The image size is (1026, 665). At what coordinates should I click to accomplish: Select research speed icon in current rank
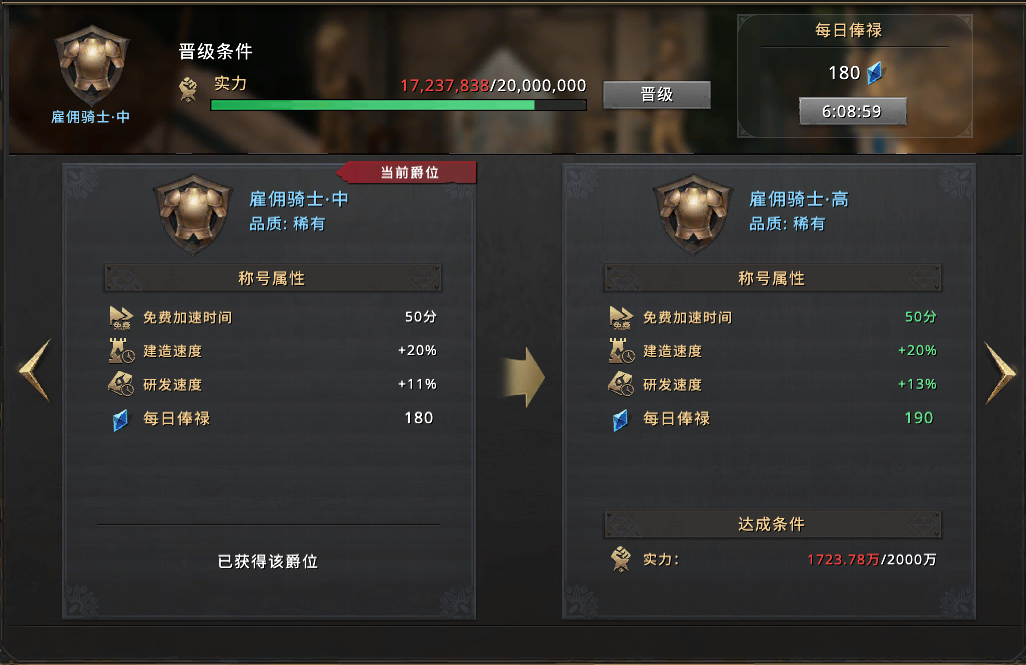tap(121, 384)
